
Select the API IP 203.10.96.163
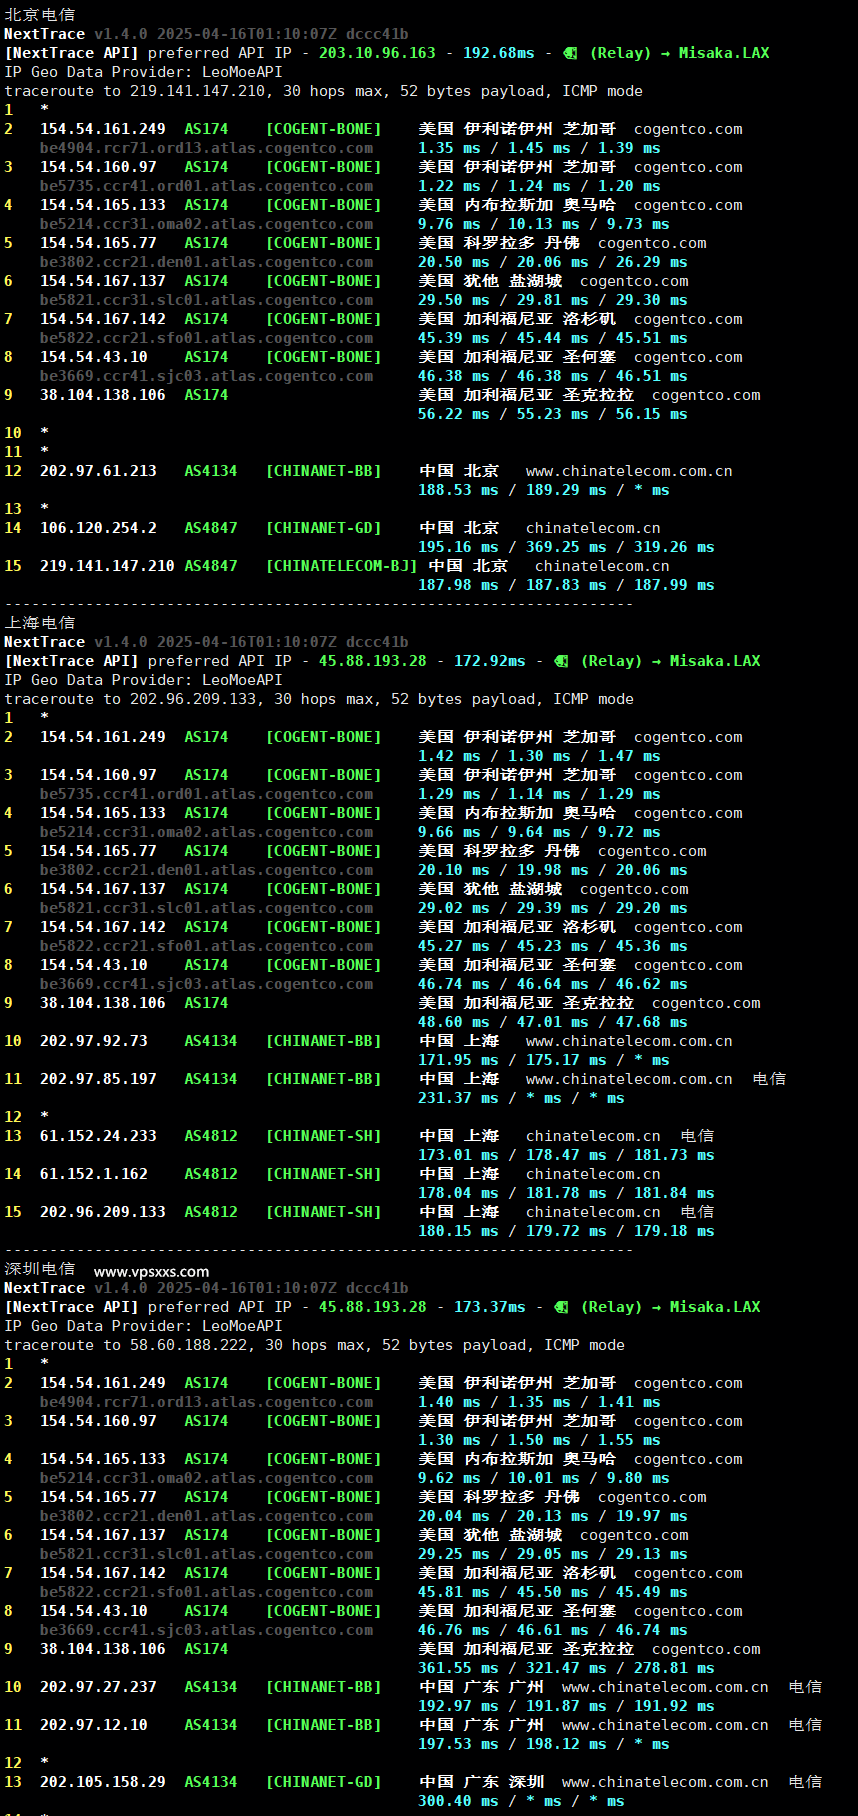377,53
